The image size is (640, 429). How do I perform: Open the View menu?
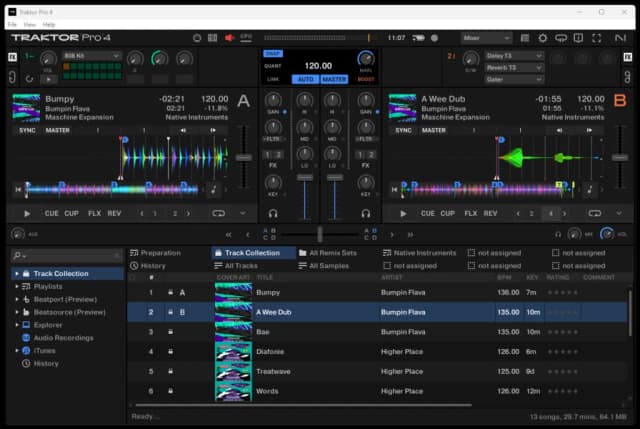(29, 24)
